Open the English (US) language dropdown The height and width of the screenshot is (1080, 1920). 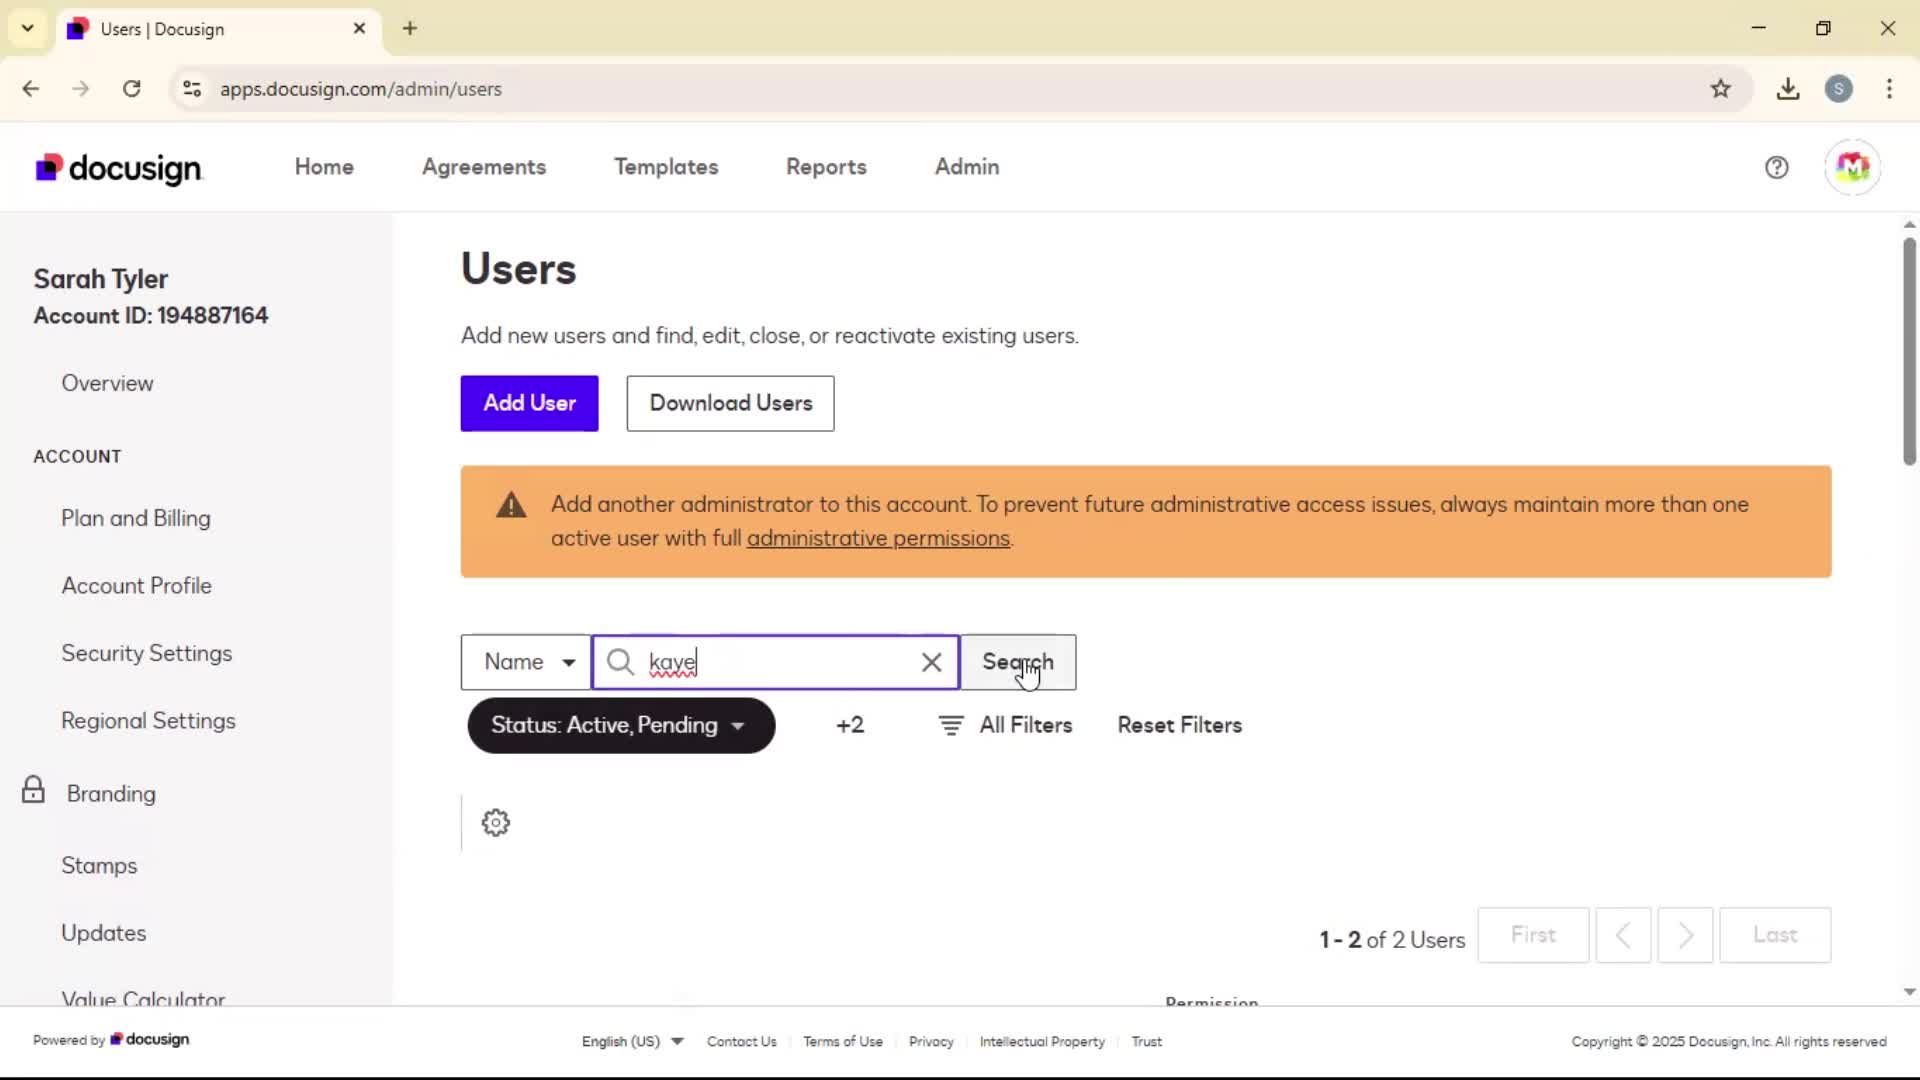click(x=632, y=1041)
